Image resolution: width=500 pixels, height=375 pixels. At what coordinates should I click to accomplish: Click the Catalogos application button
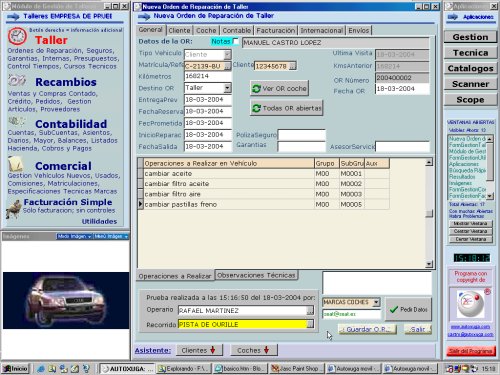(x=470, y=68)
